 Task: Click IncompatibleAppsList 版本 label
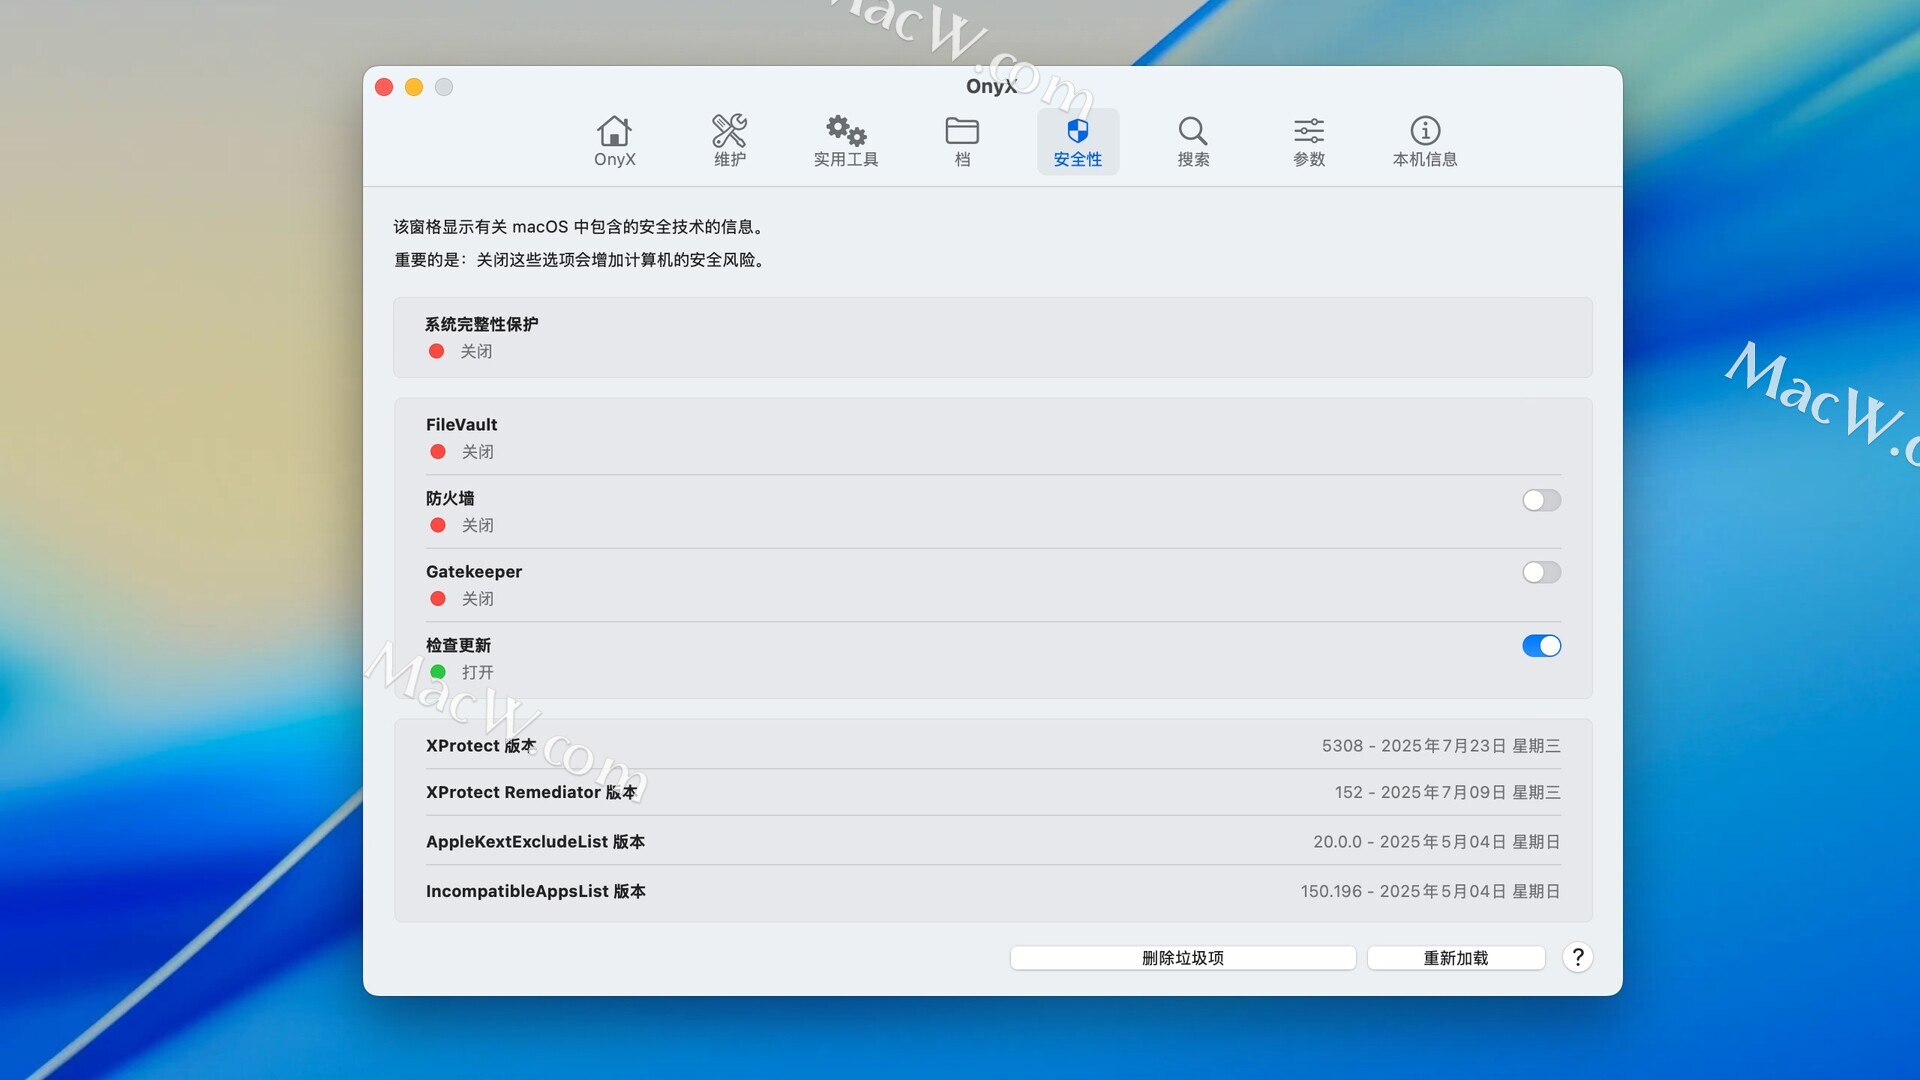click(x=536, y=891)
